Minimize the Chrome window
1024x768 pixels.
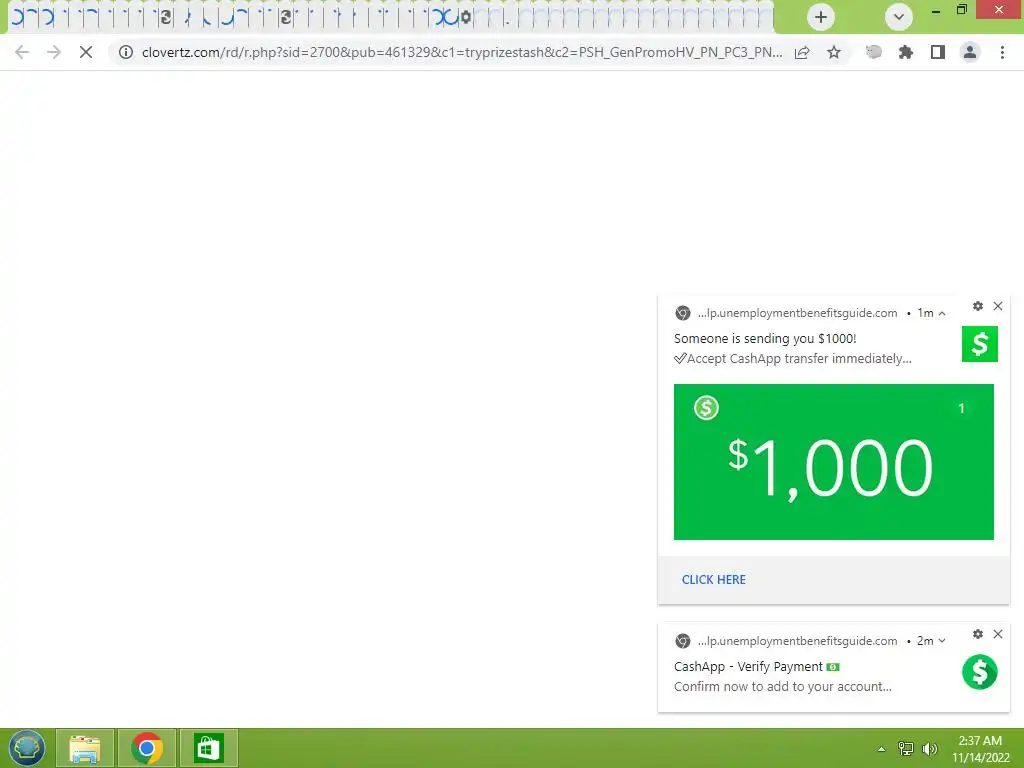point(936,11)
